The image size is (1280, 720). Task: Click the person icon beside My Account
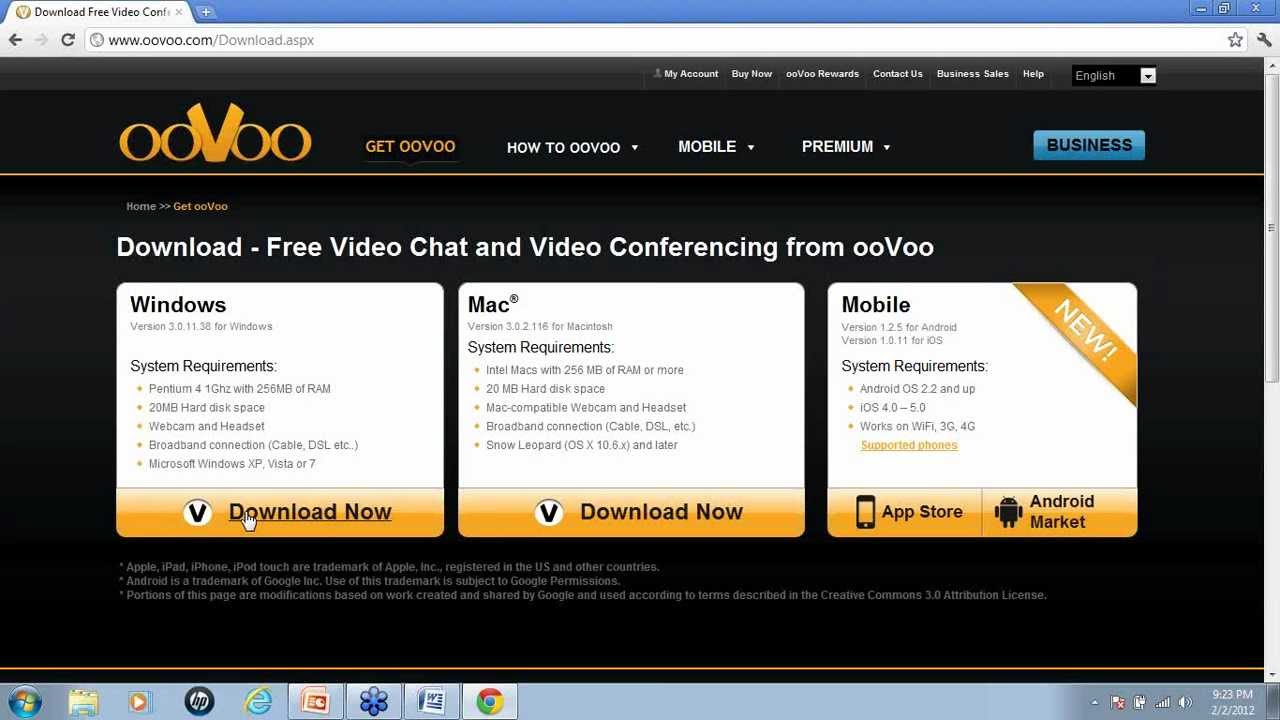[657, 74]
